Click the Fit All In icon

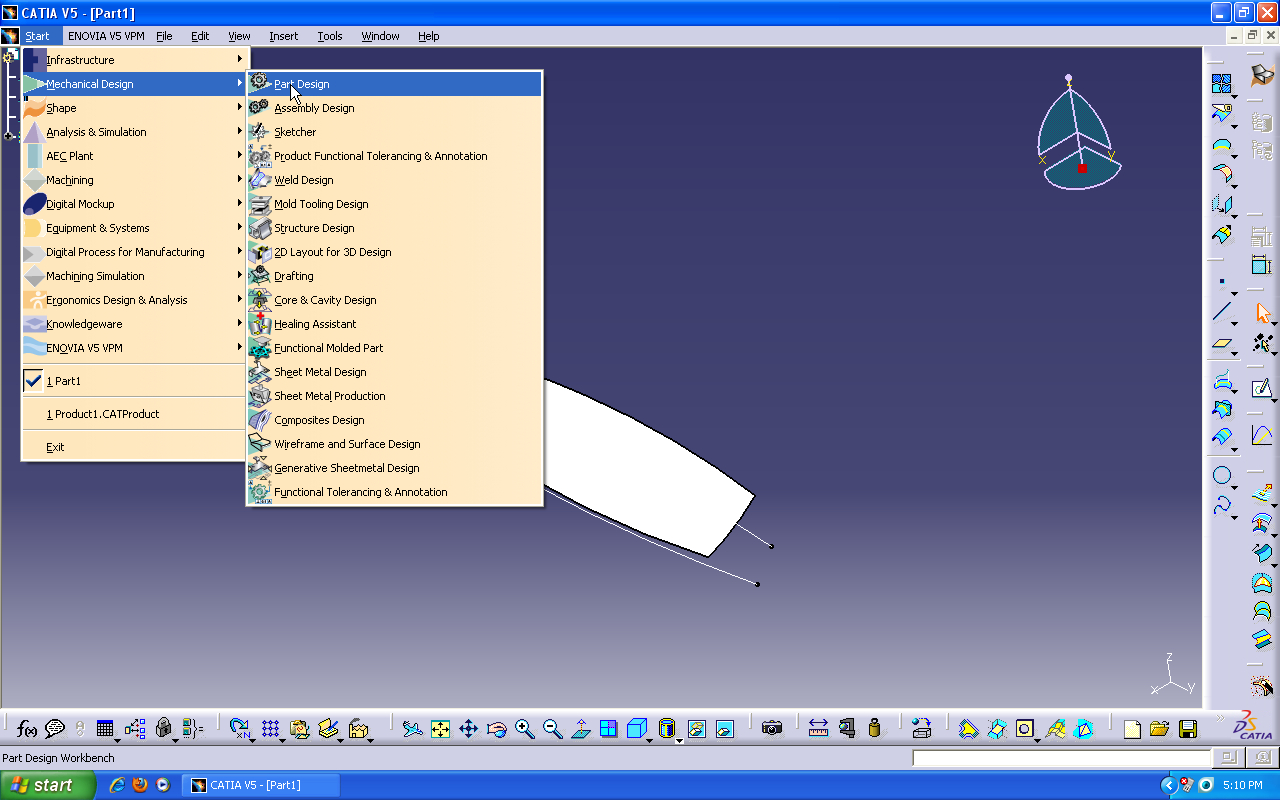pyautogui.click(x=440, y=729)
